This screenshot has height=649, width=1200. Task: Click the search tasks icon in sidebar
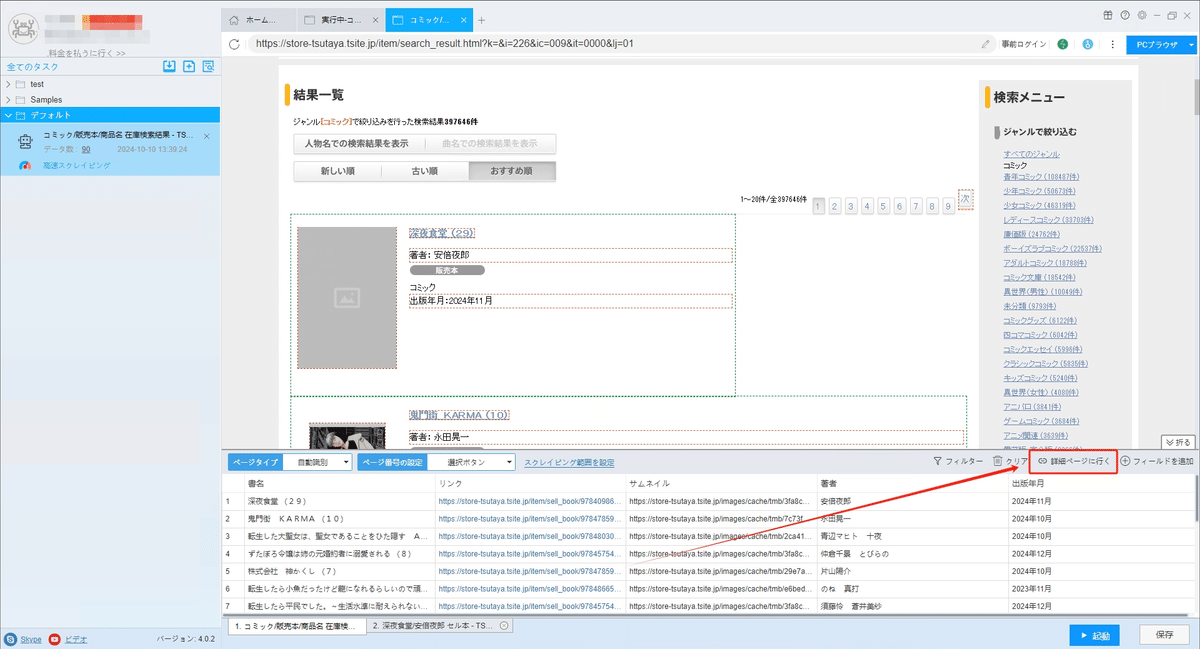[x=208, y=66]
